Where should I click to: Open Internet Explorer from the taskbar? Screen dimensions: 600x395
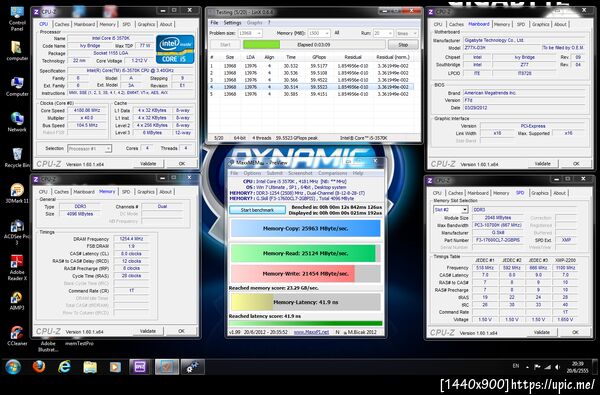pyautogui.click(x=64, y=367)
